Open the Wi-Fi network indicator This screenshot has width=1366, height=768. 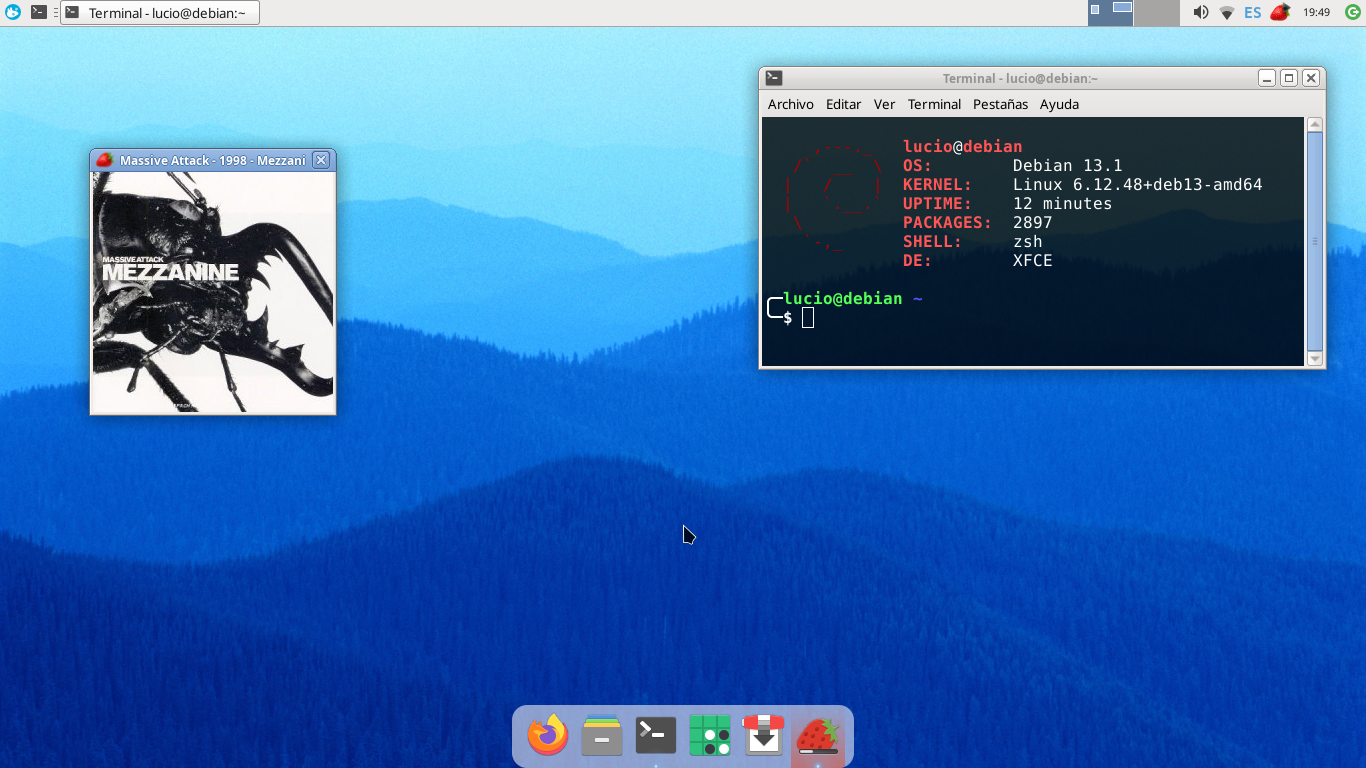click(x=1227, y=13)
